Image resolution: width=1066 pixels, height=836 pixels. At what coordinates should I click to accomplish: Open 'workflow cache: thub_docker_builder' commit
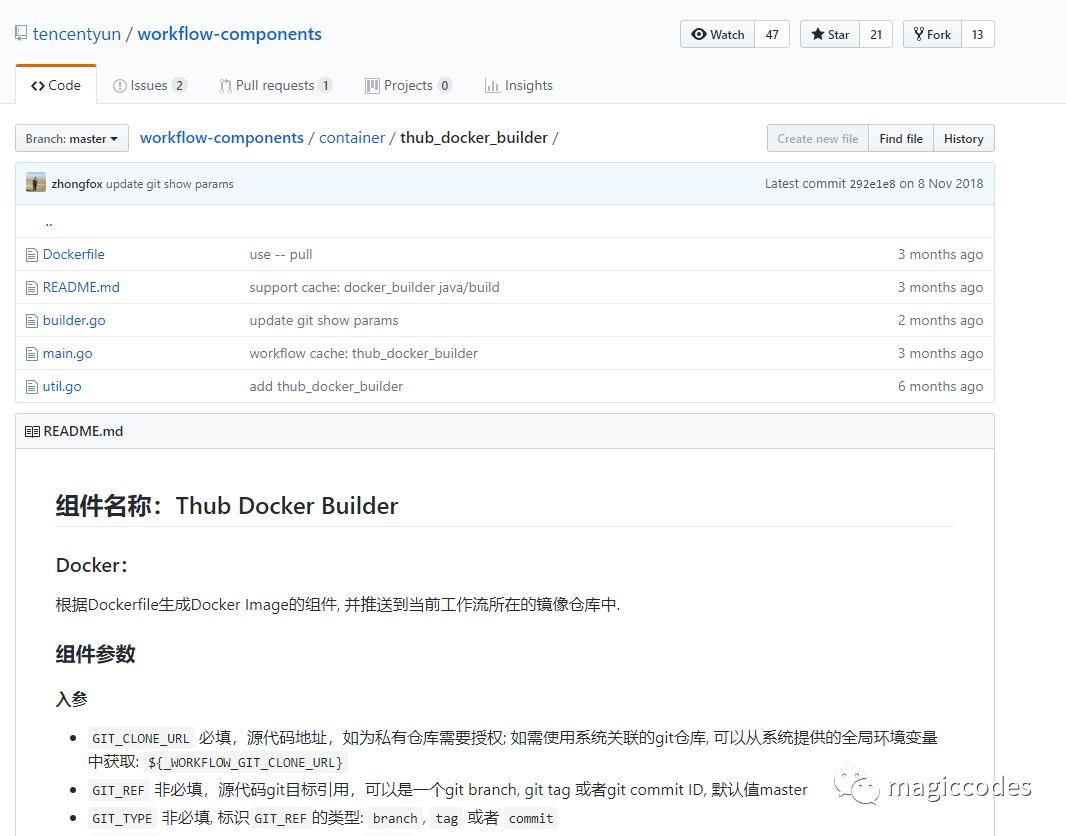[x=364, y=353]
